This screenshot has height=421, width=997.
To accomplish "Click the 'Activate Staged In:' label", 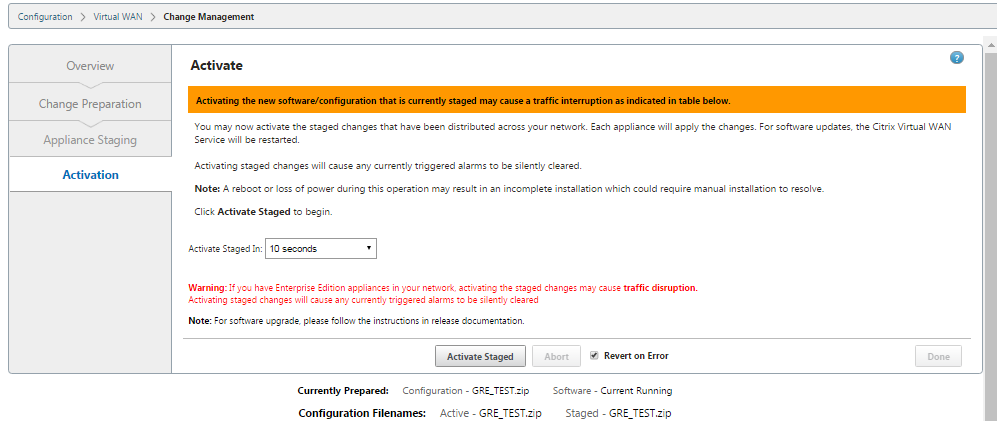I will click(x=226, y=249).
